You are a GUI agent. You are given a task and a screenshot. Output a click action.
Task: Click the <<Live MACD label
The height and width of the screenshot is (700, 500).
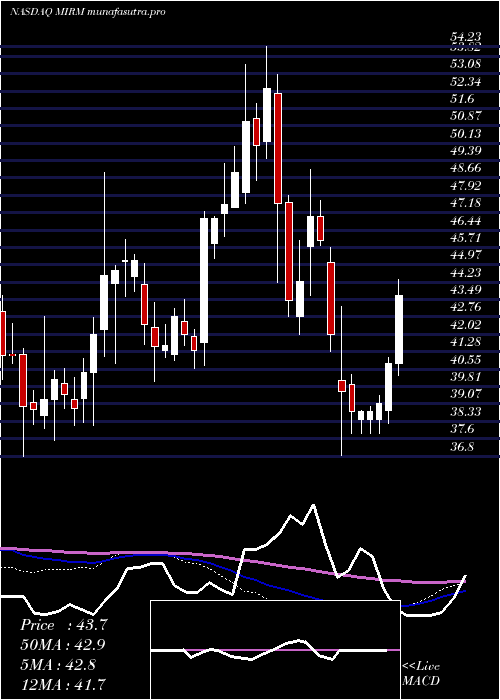pos(421,674)
